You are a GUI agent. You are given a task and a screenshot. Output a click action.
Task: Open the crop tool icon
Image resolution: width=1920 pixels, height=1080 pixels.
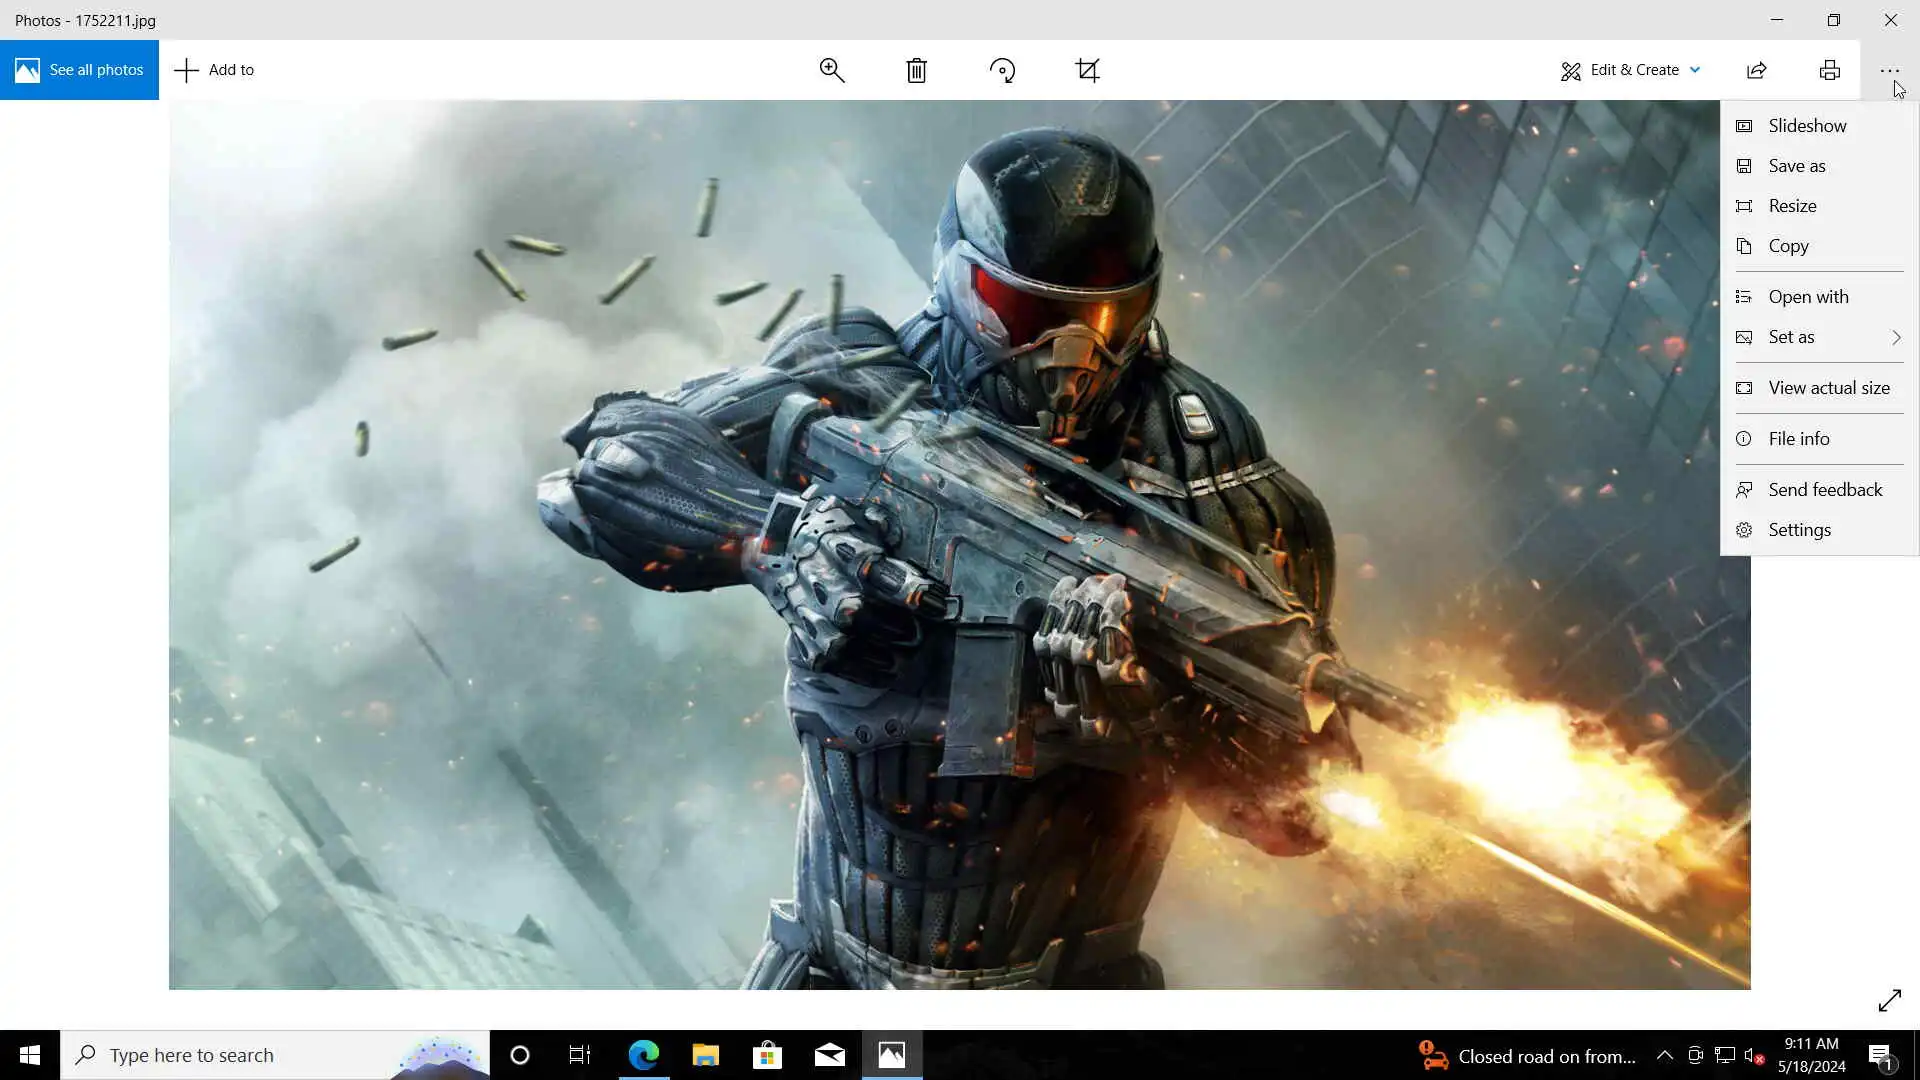(x=1088, y=70)
